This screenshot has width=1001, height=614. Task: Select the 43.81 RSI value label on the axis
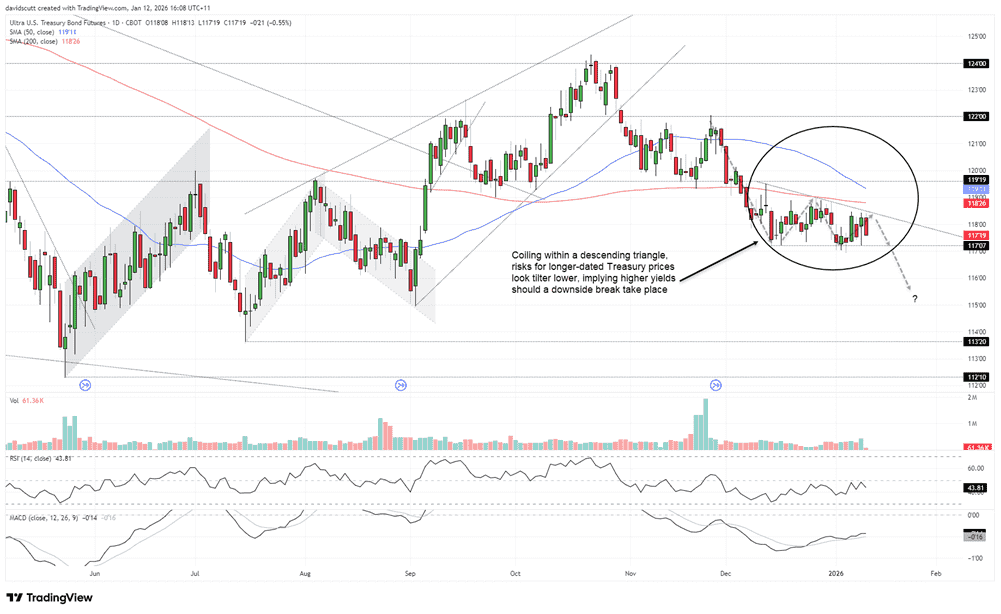click(977, 488)
